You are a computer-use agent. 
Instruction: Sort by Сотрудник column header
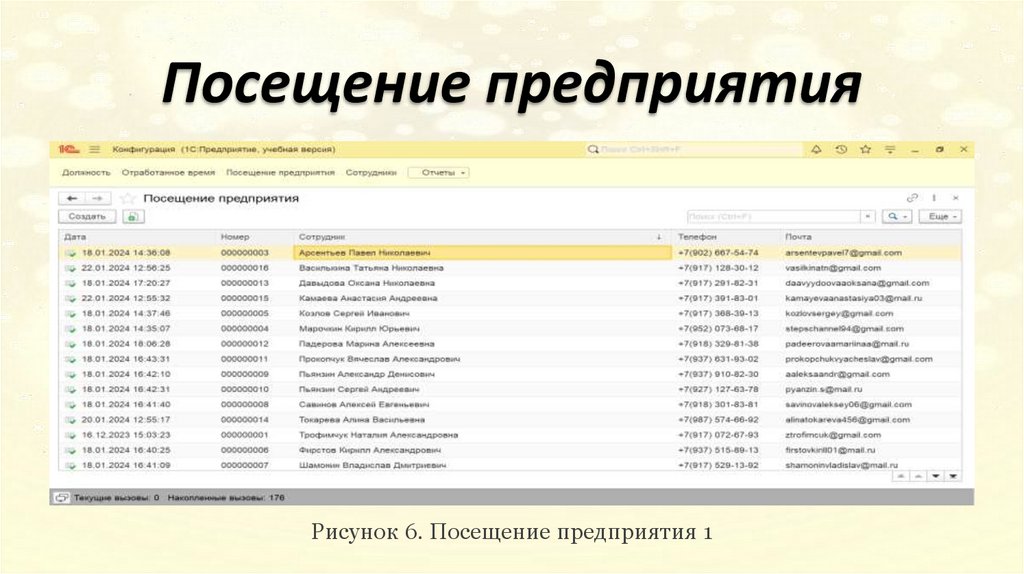[483, 237]
